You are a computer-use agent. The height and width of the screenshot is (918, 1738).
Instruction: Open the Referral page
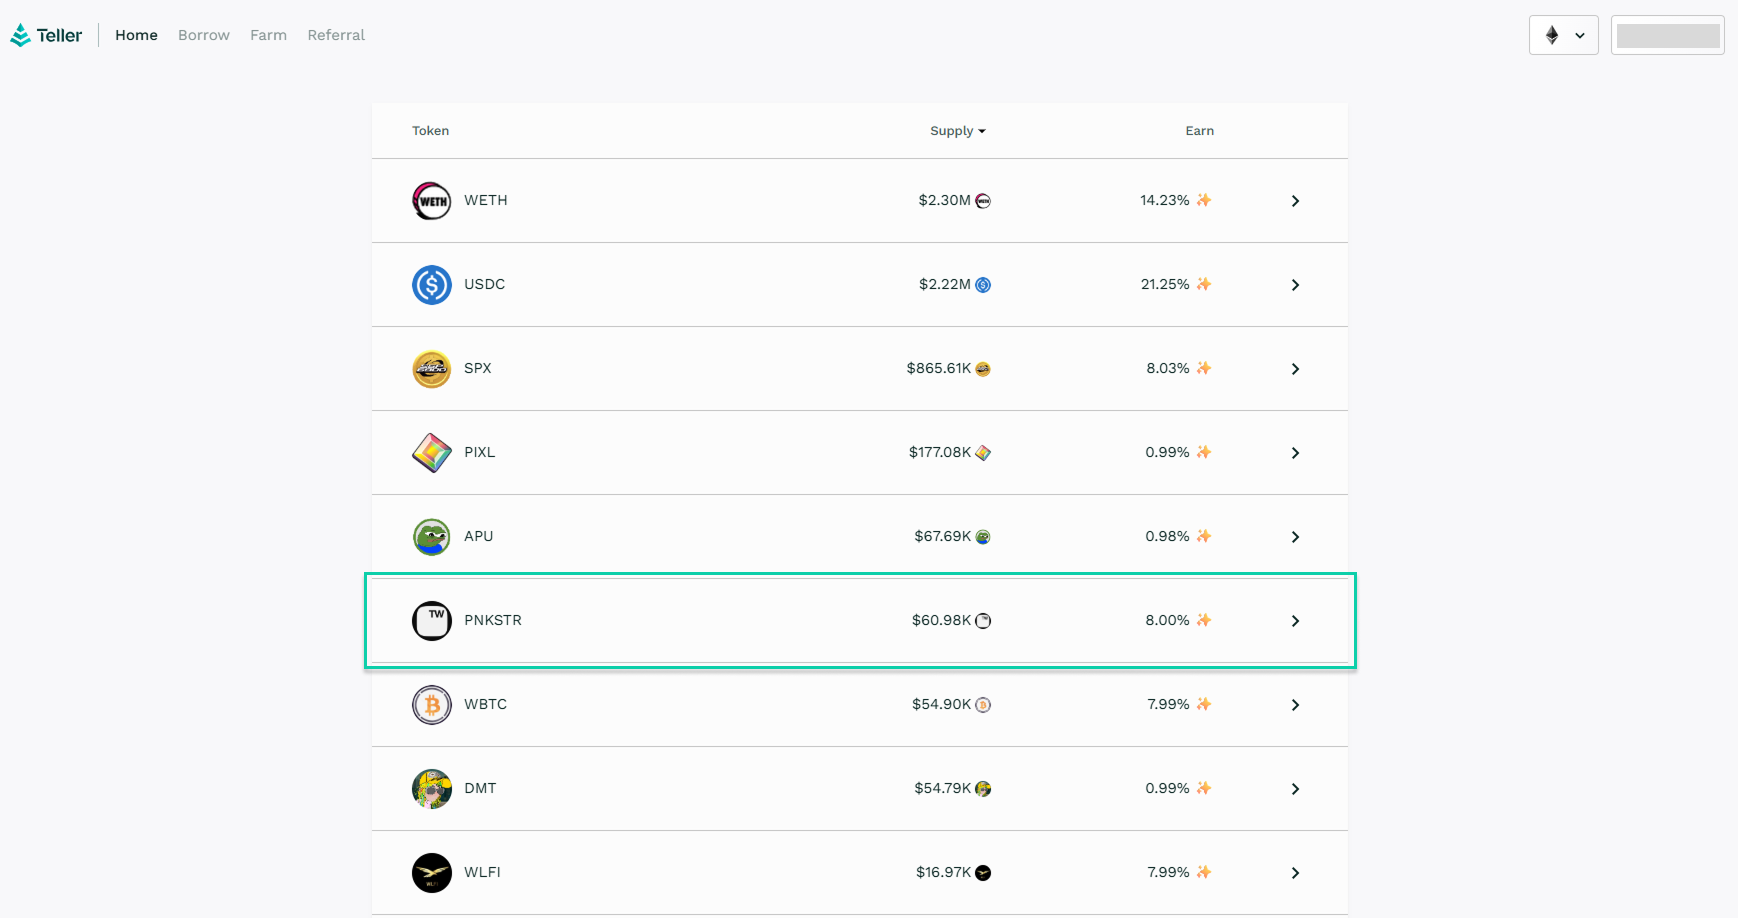pos(336,35)
